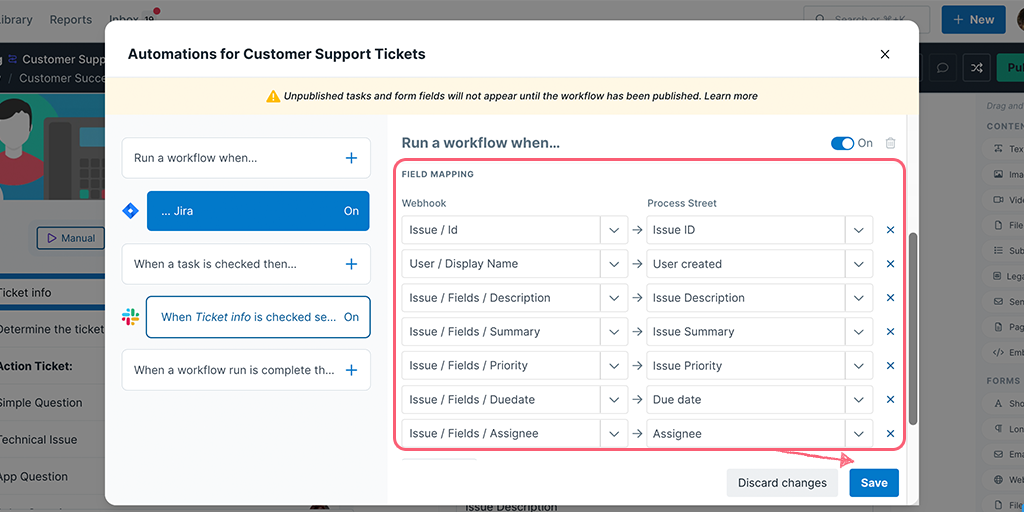Open the Process Street dropdown for User created
The height and width of the screenshot is (512, 1024).
[x=859, y=264]
